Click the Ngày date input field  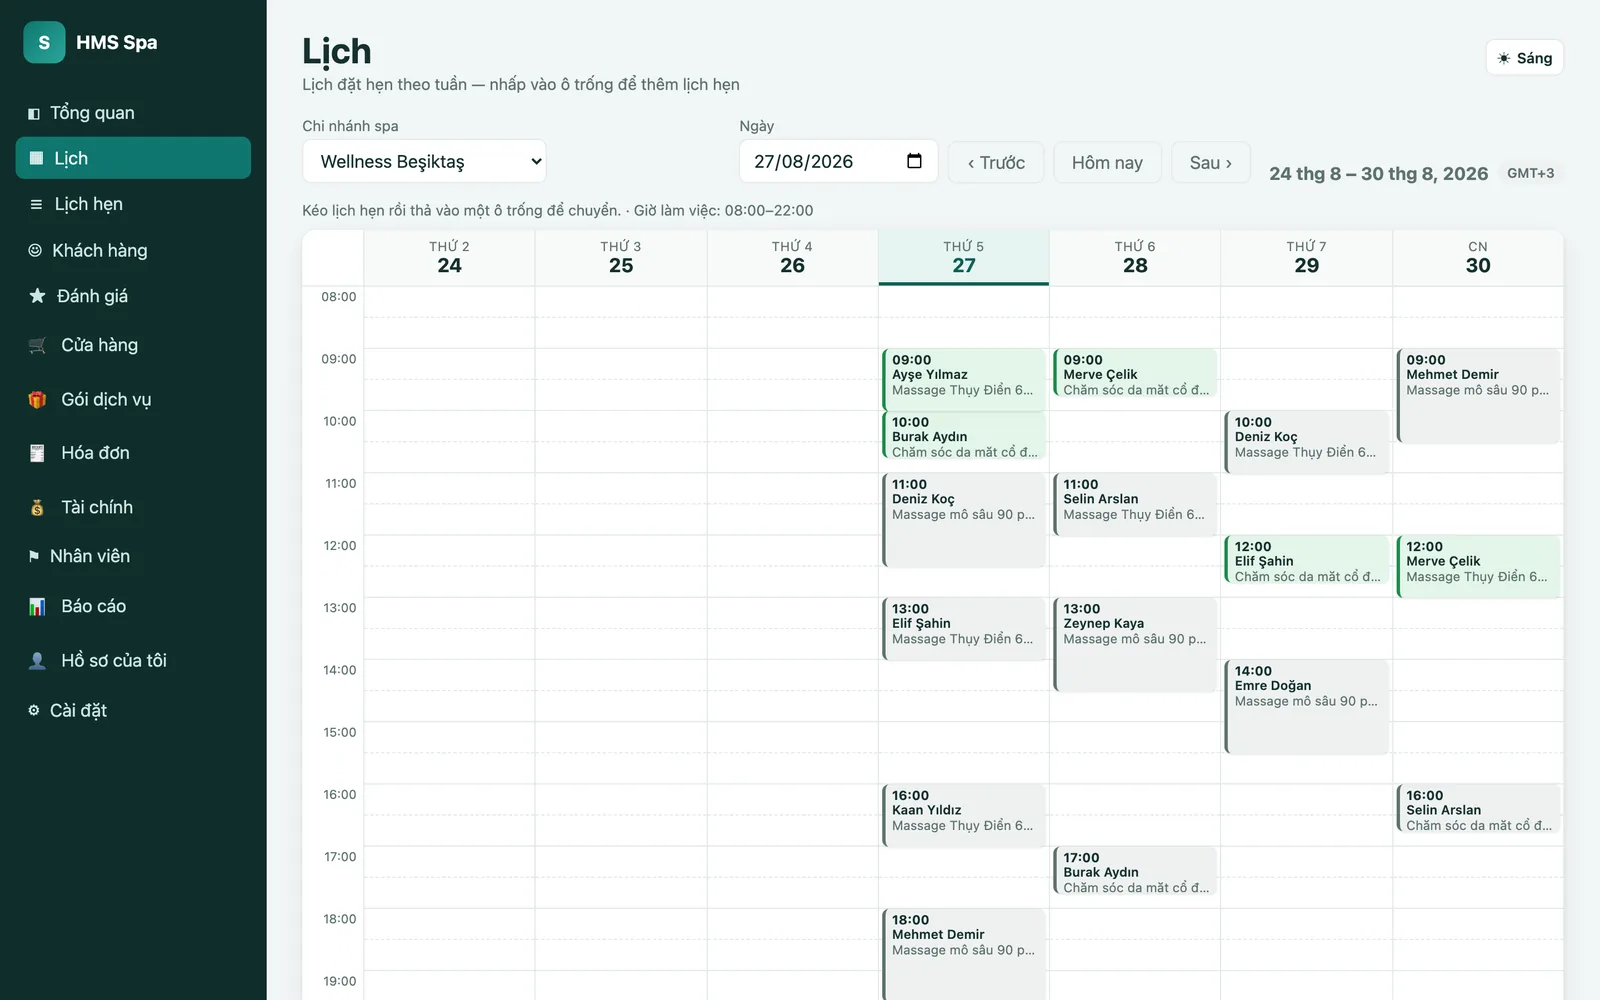point(838,161)
